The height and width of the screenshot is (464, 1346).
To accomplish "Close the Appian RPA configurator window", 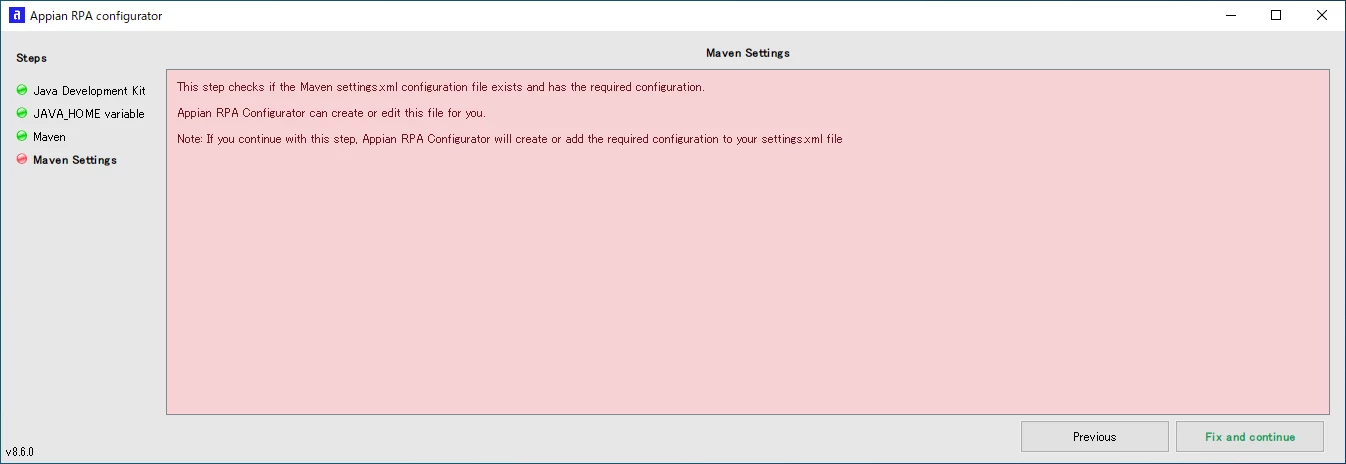I will pos(1322,15).
